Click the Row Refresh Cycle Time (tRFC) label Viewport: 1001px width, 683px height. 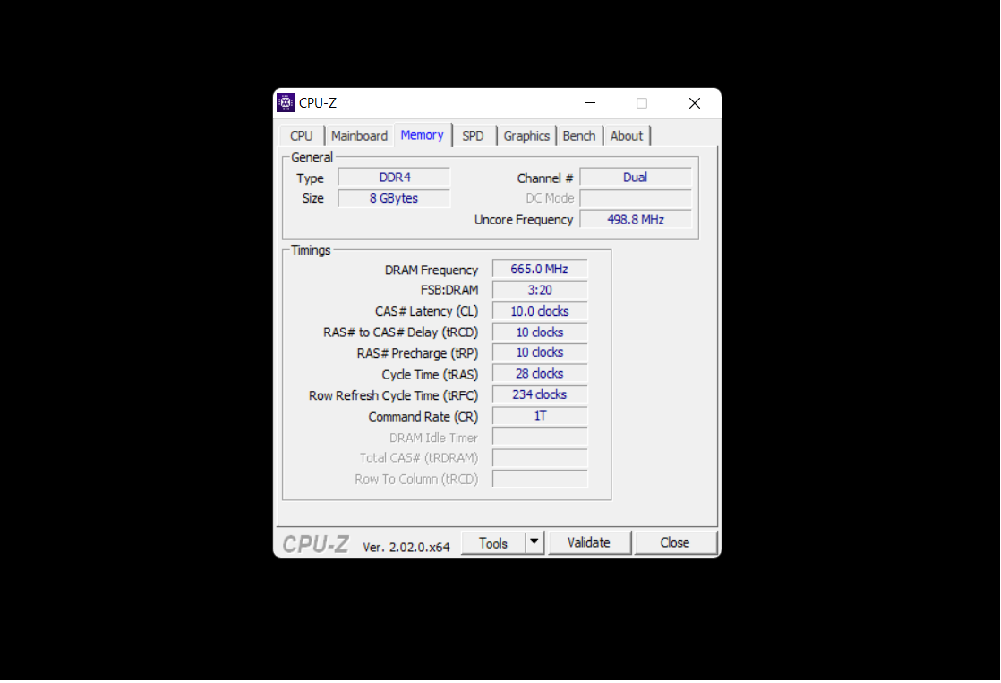(393, 396)
